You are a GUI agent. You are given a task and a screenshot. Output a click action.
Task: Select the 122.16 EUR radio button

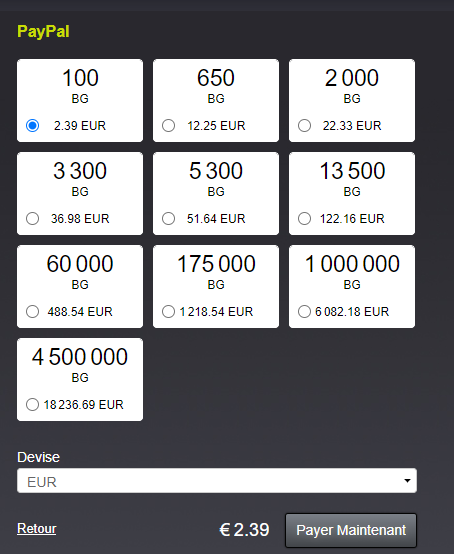pyautogui.click(x=304, y=218)
